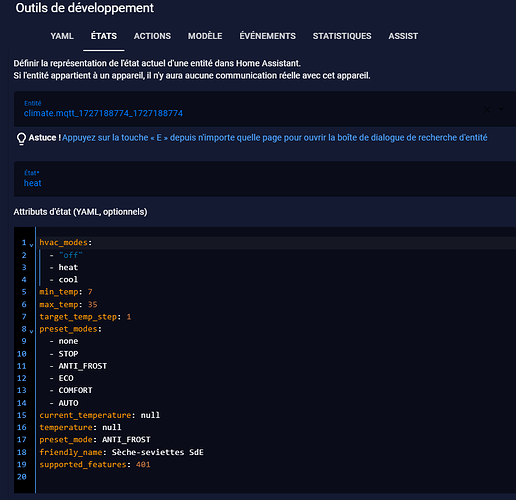This screenshot has height=500, width=516.
Task: Go to the MODÈLE tab
Action: 205,36
